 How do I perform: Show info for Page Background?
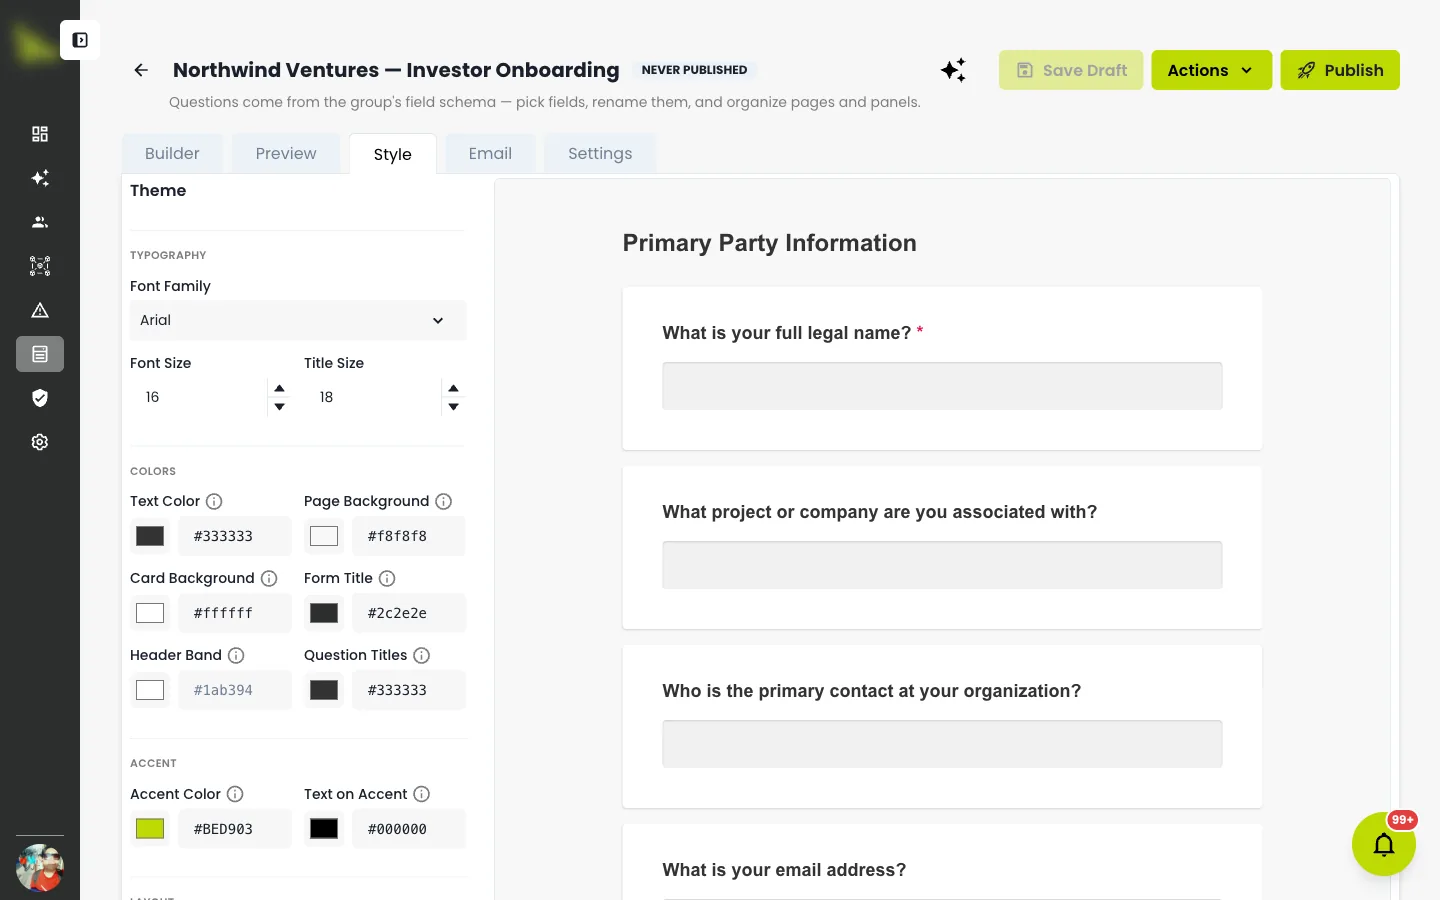[444, 501]
